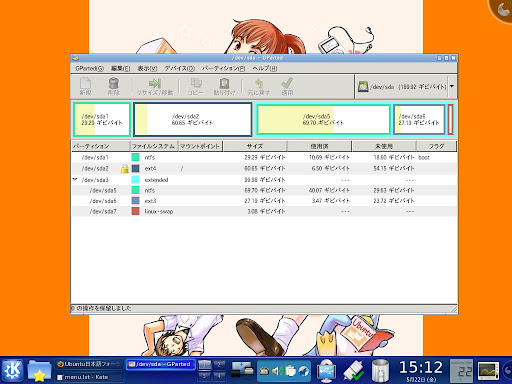Switch to virtual desktop 2 in pager
Viewport: 512px width, 384px height.
[x=219, y=365]
